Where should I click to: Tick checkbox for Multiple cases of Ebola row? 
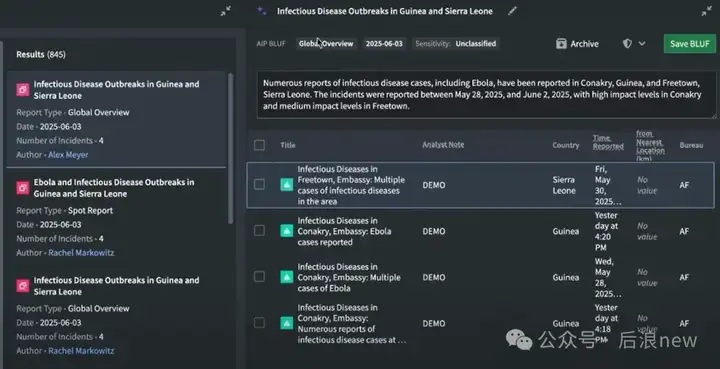259,277
